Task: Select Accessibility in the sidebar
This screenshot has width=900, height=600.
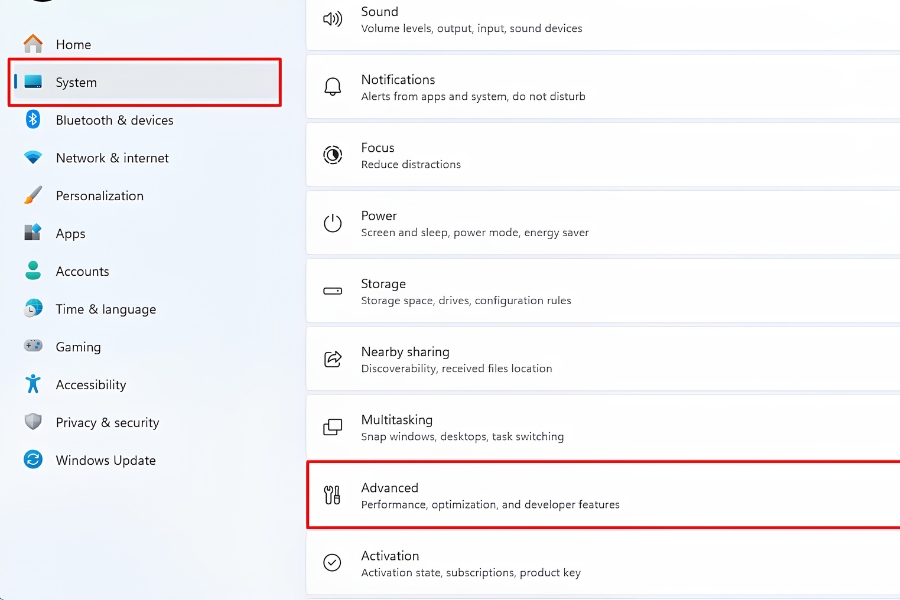Action: (145, 385)
